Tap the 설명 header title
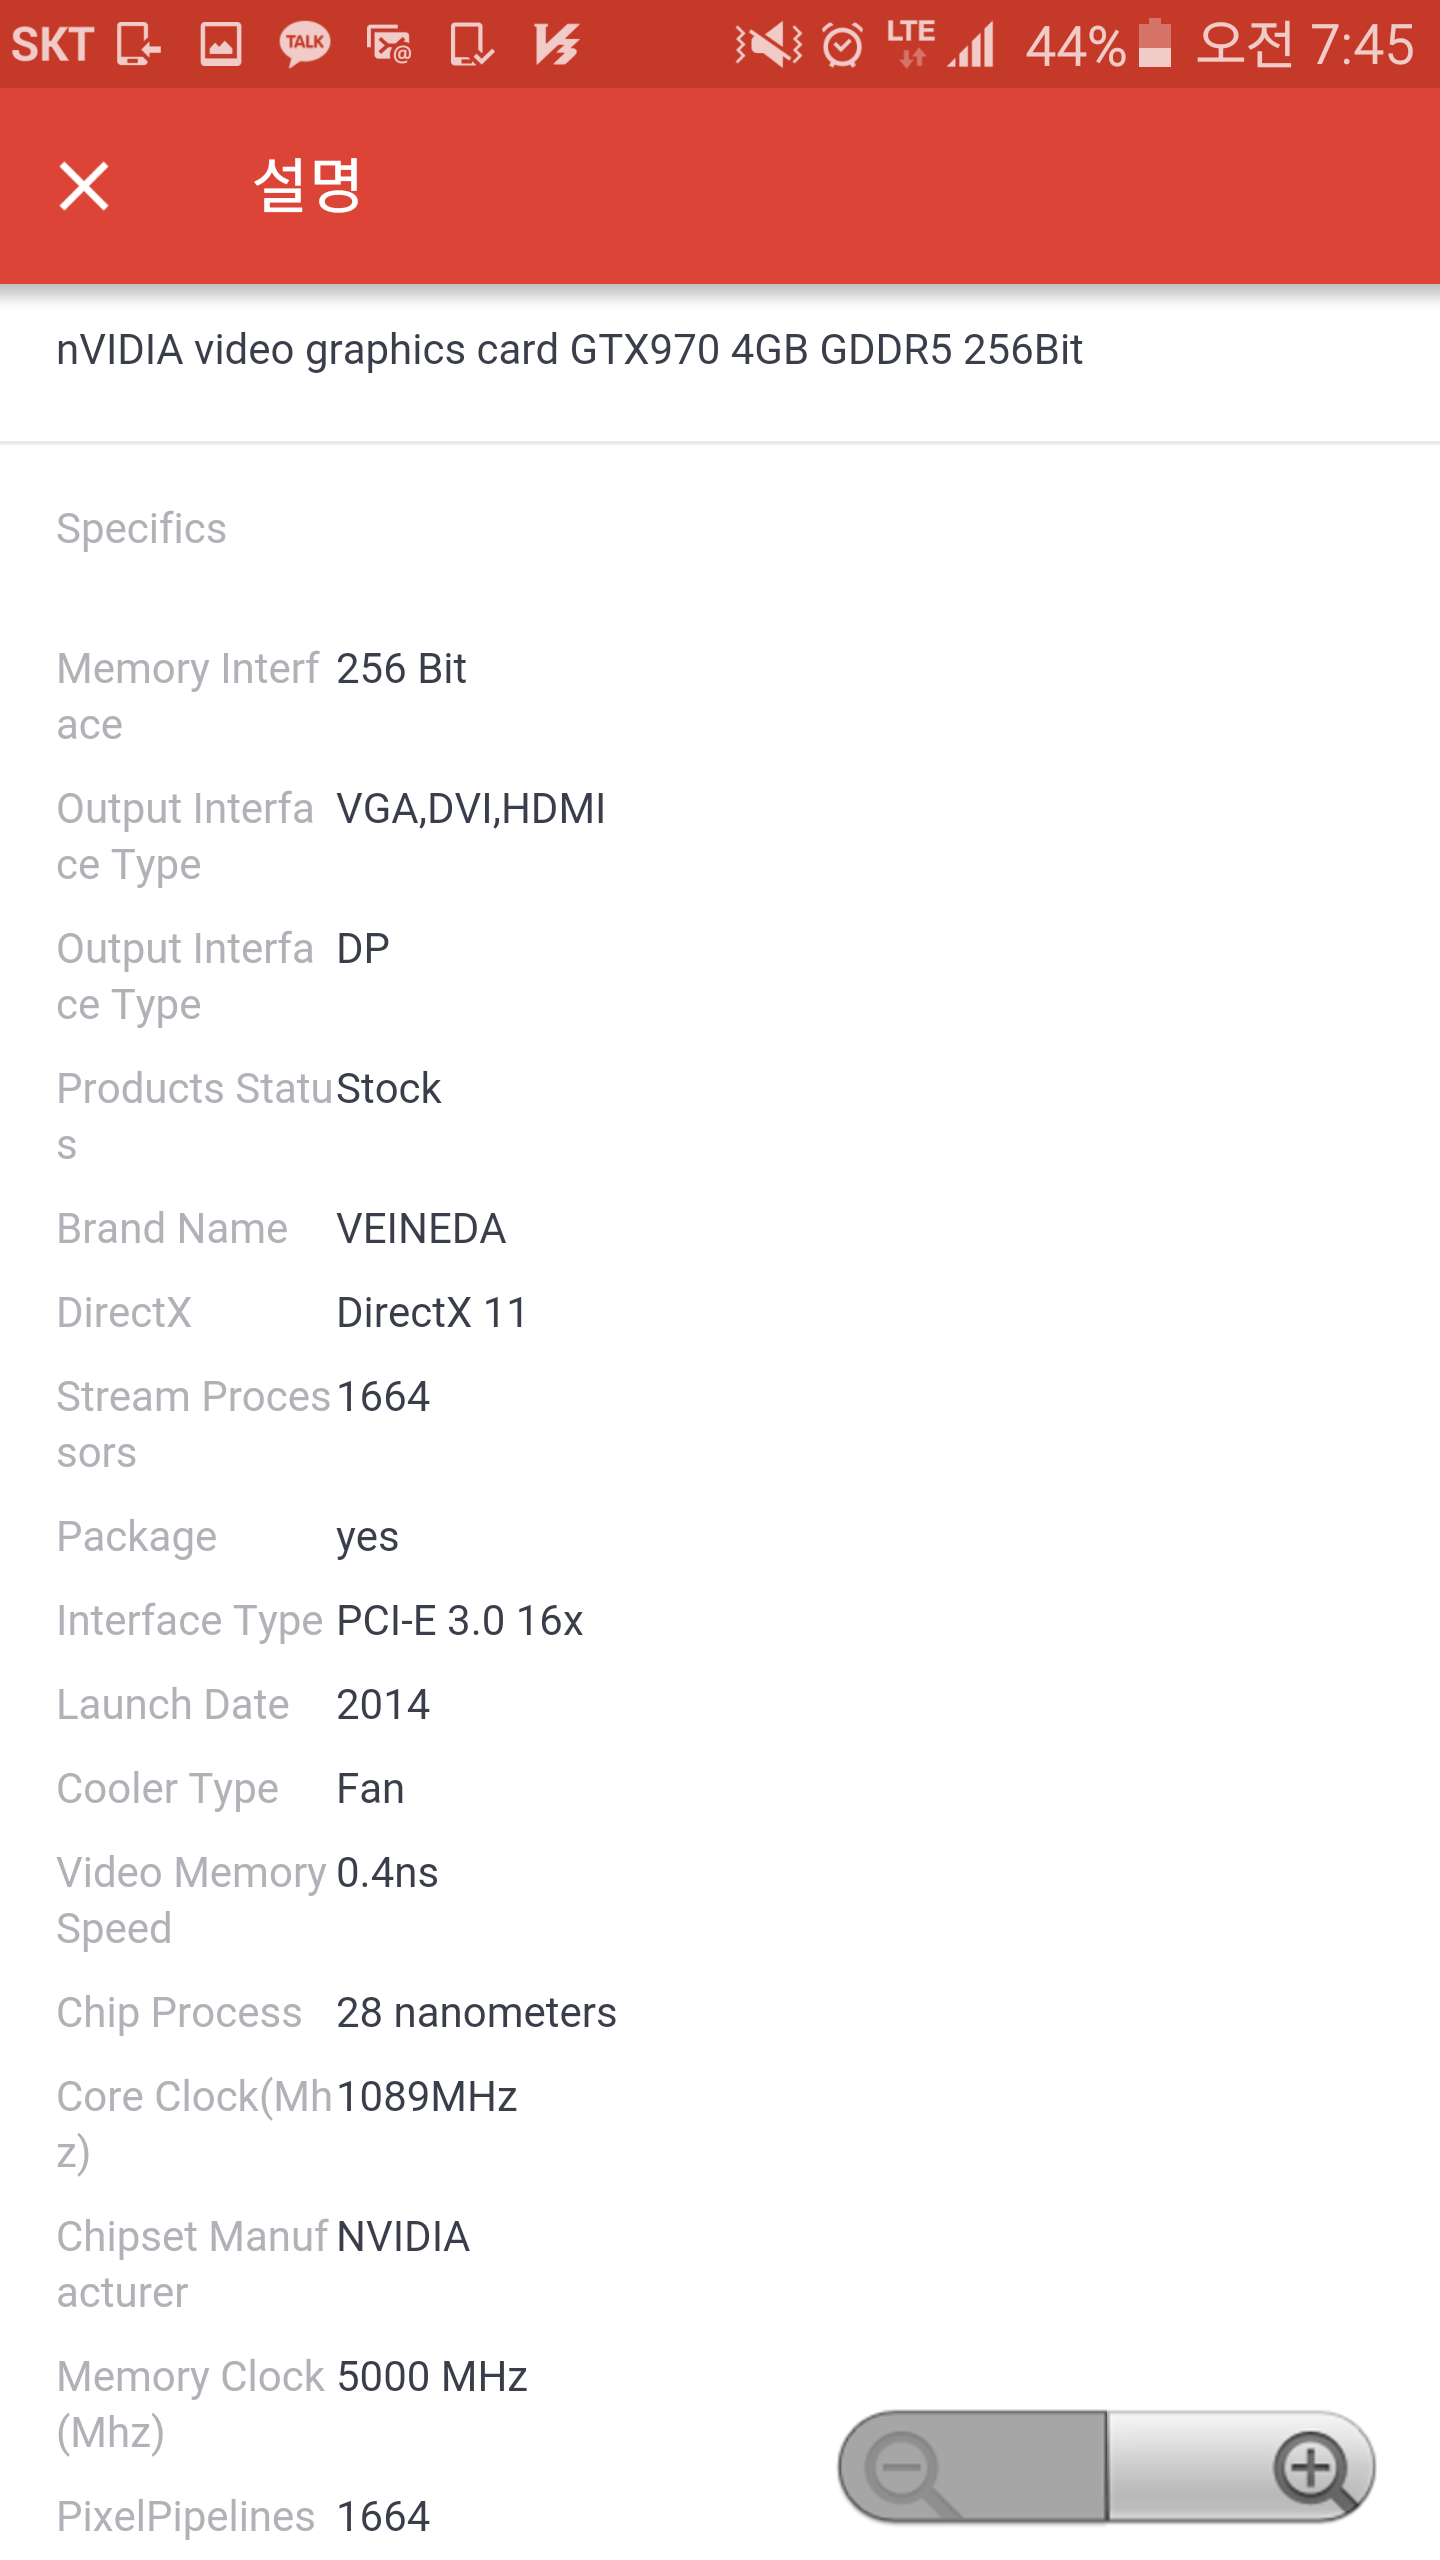Viewport: 1440px width, 2560px height. click(x=307, y=186)
